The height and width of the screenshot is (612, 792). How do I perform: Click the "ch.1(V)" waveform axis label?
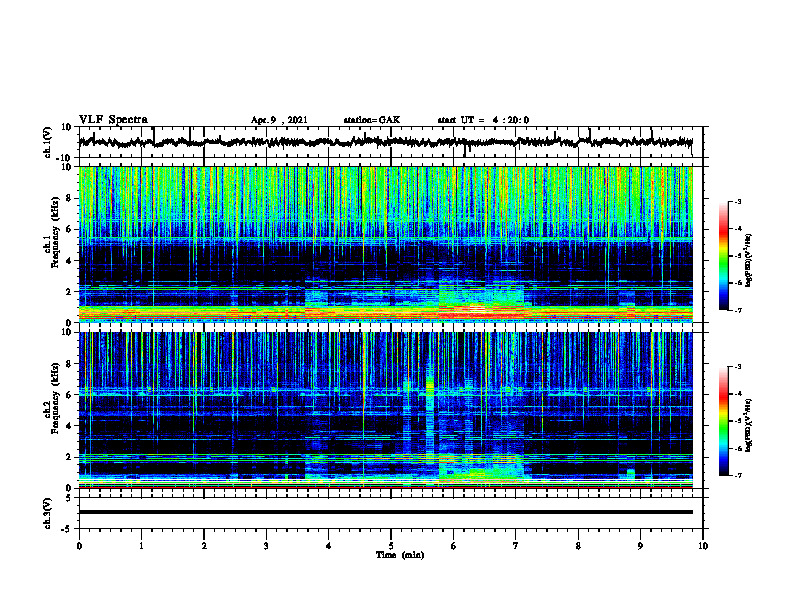coord(48,142)
